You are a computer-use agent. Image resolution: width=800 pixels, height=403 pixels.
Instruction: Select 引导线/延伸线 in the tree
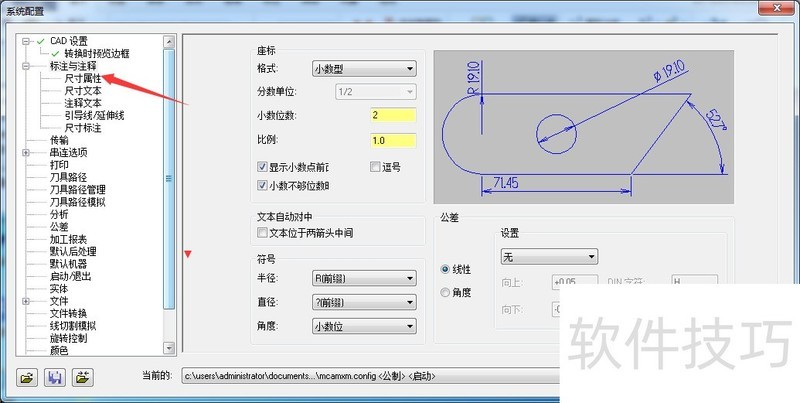94,115
